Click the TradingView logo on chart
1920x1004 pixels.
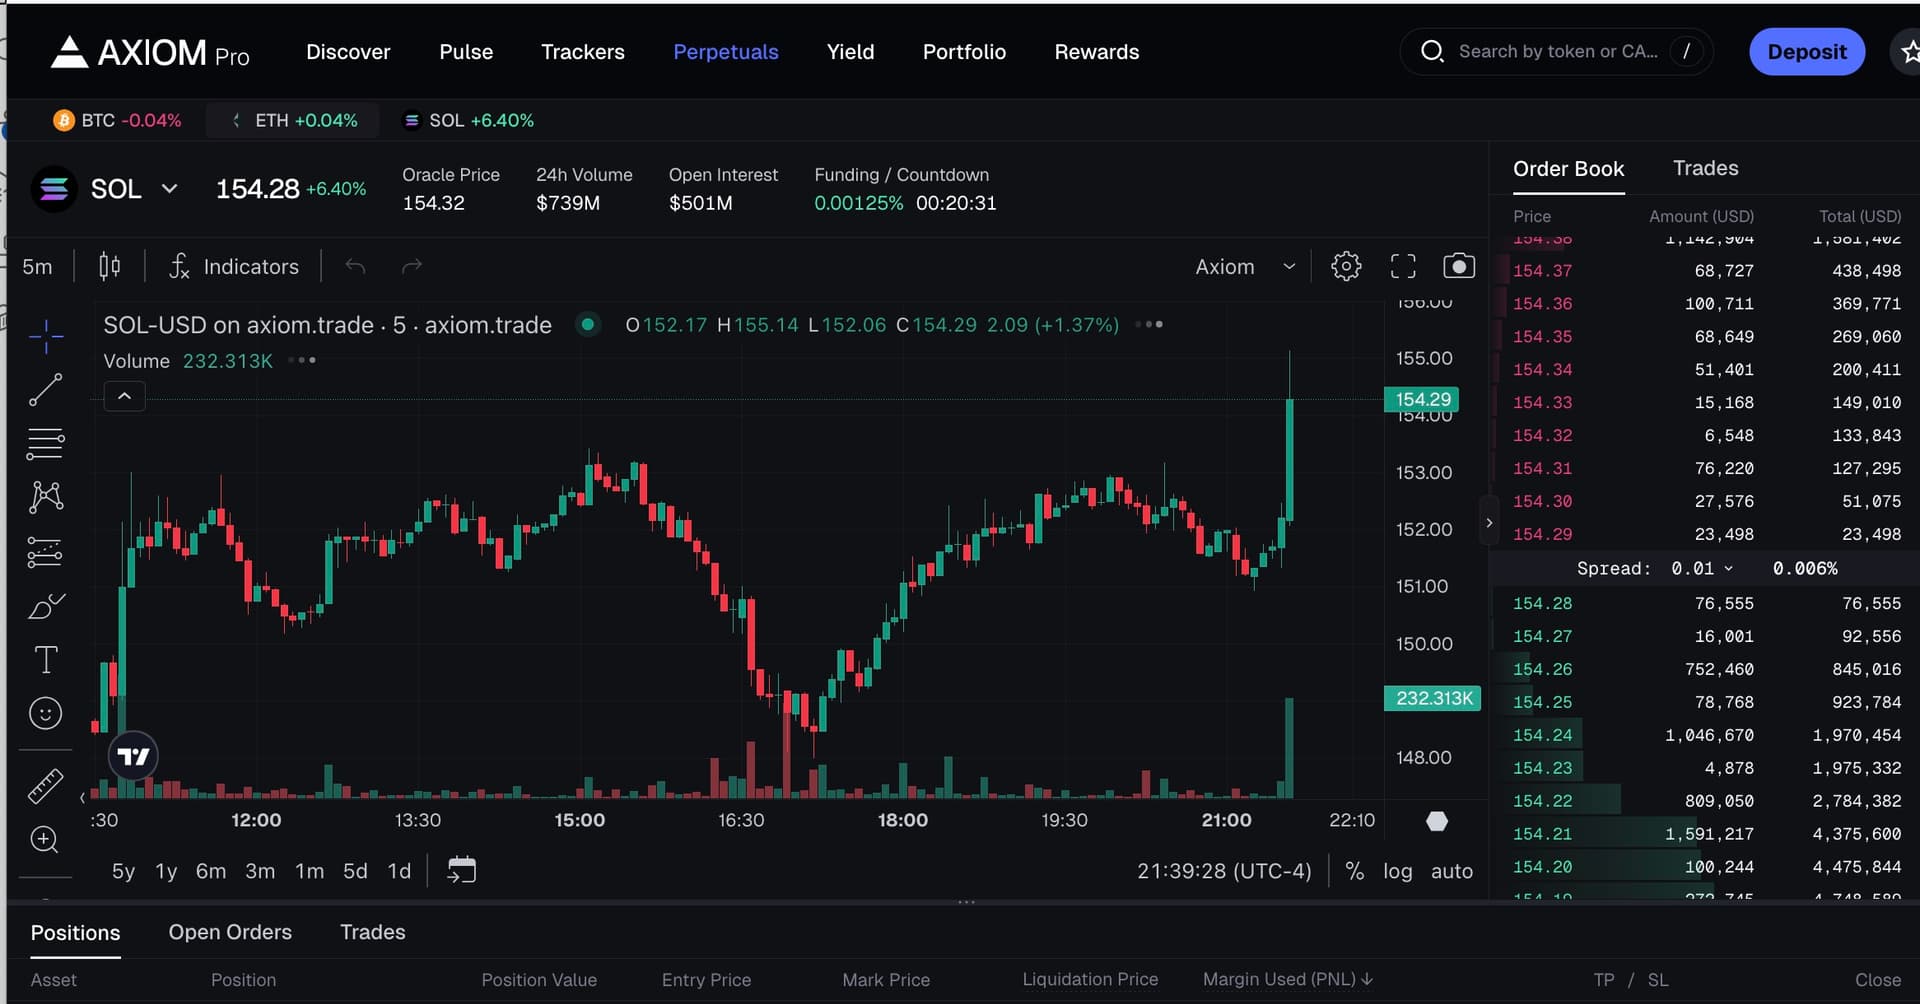point(133,756)
